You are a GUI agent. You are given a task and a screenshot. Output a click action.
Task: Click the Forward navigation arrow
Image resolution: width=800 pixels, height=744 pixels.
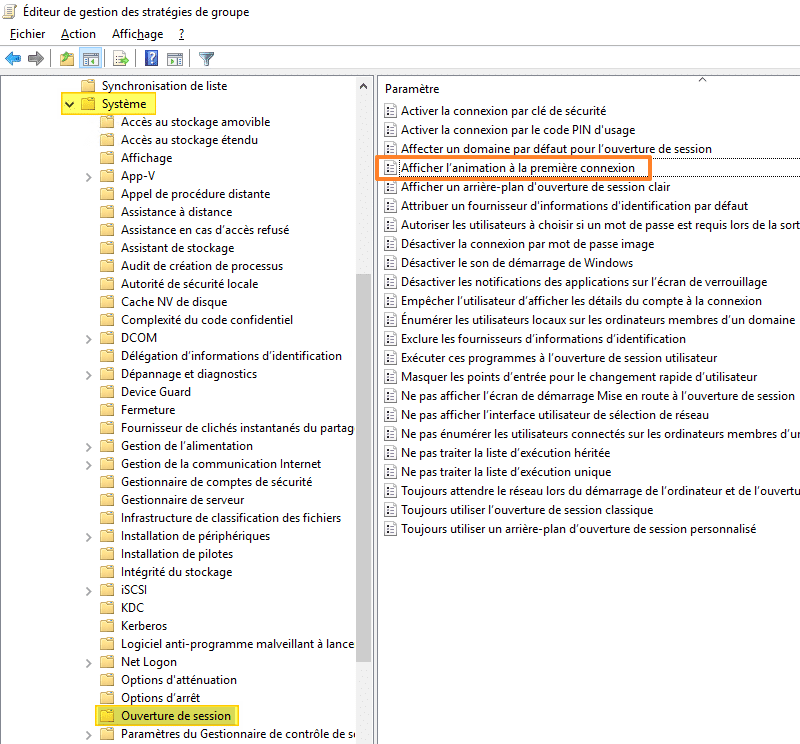pyautogui.click(x=36, y=58)
